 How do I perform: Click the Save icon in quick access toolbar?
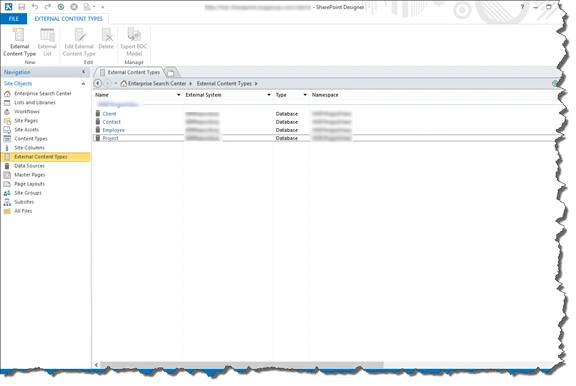coord(22,7)
